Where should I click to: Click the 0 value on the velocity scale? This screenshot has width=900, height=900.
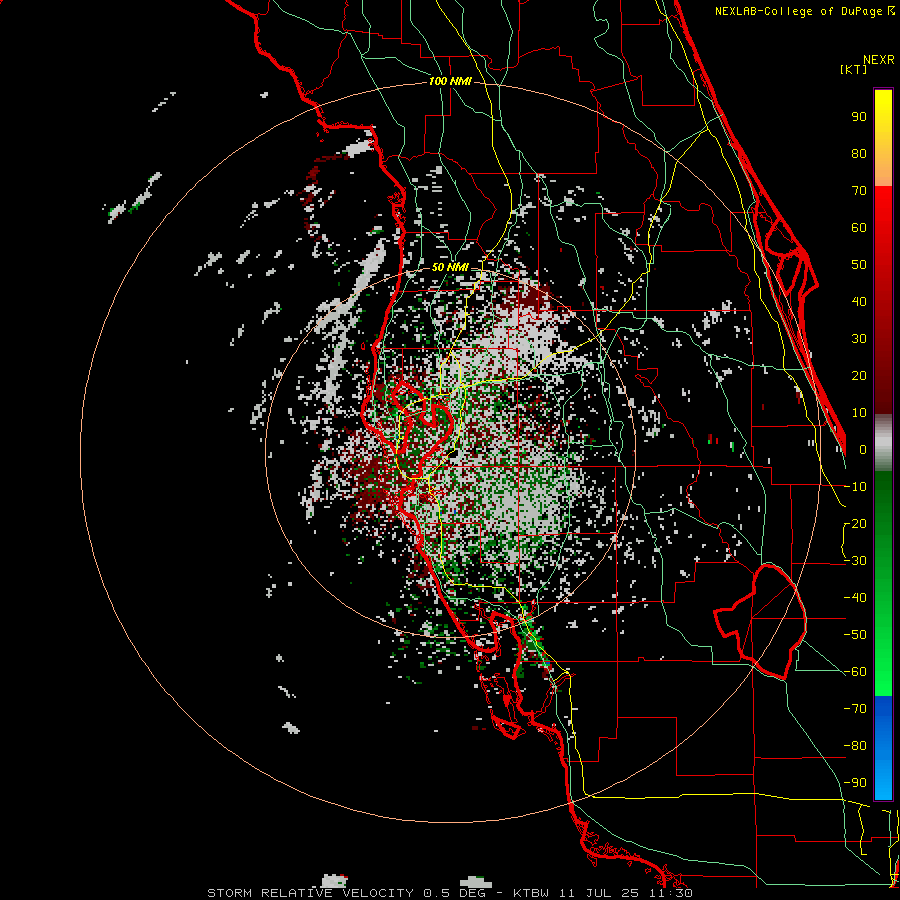[863, 450]
